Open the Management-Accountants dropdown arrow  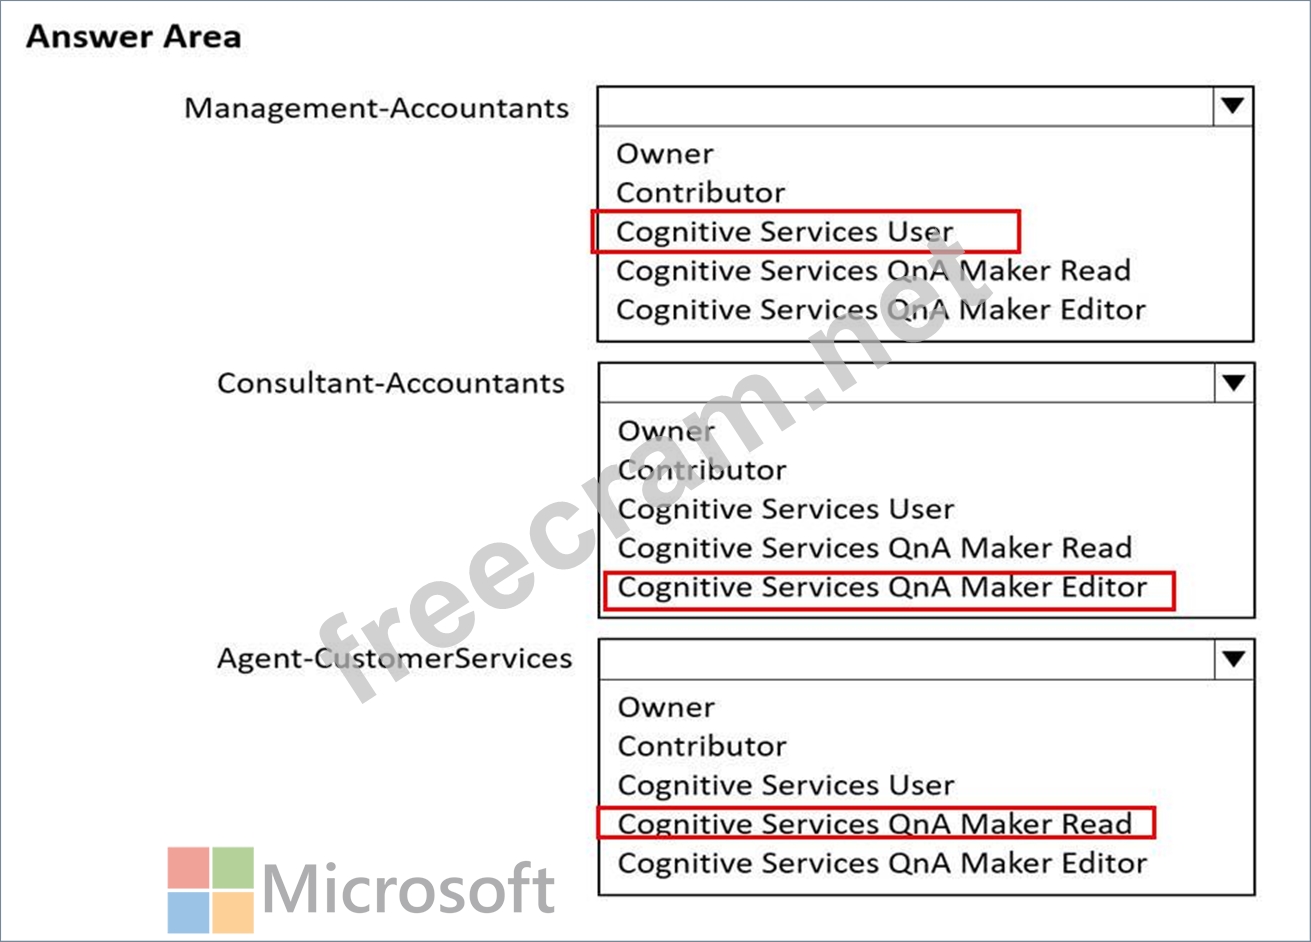1233,106
